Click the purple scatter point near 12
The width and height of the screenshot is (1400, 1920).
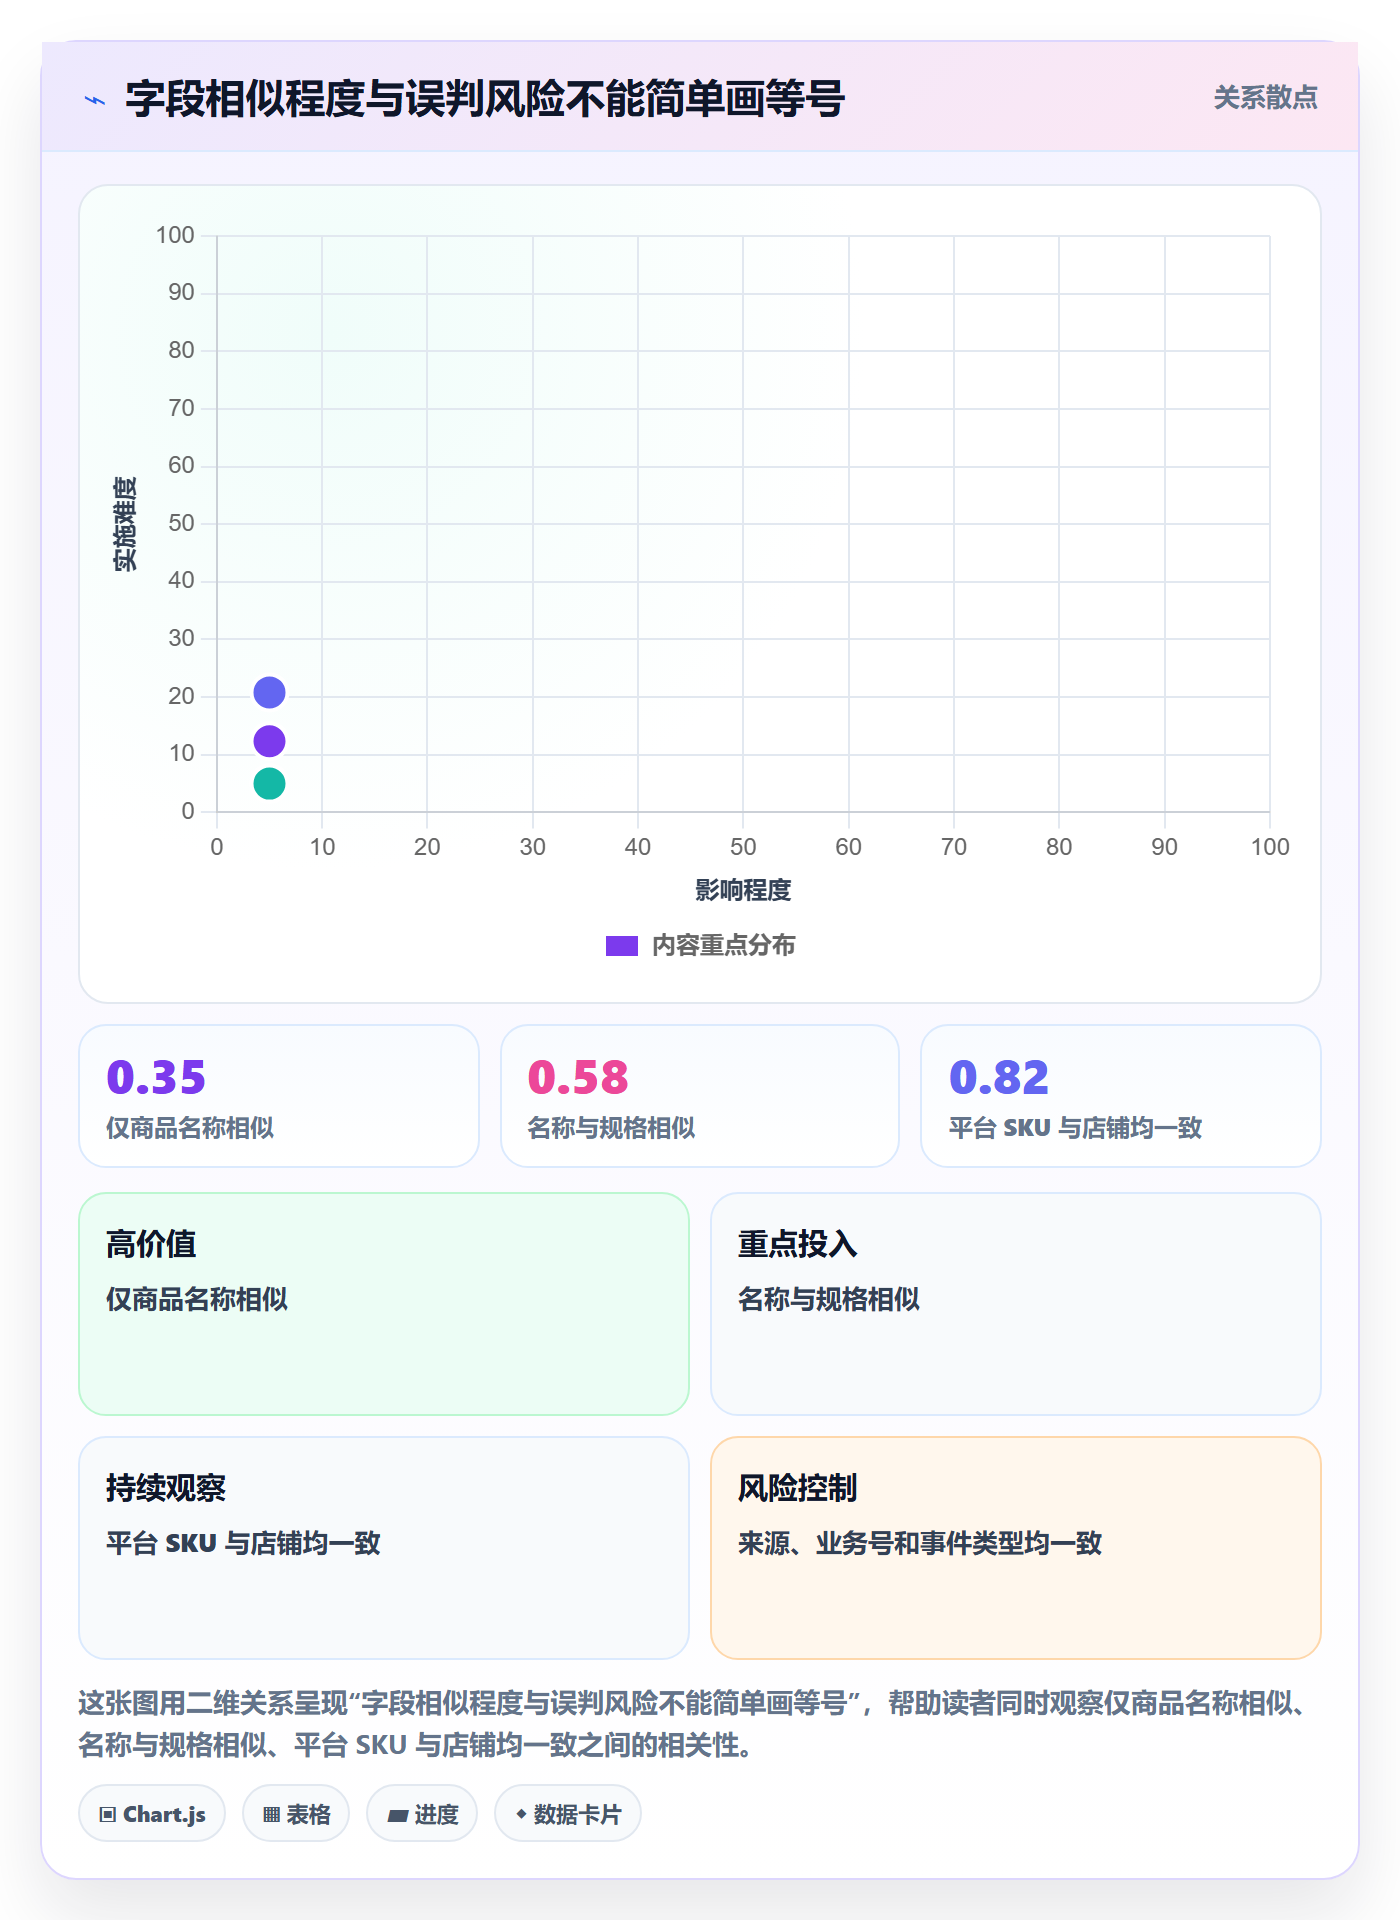[x=269, y=741]
